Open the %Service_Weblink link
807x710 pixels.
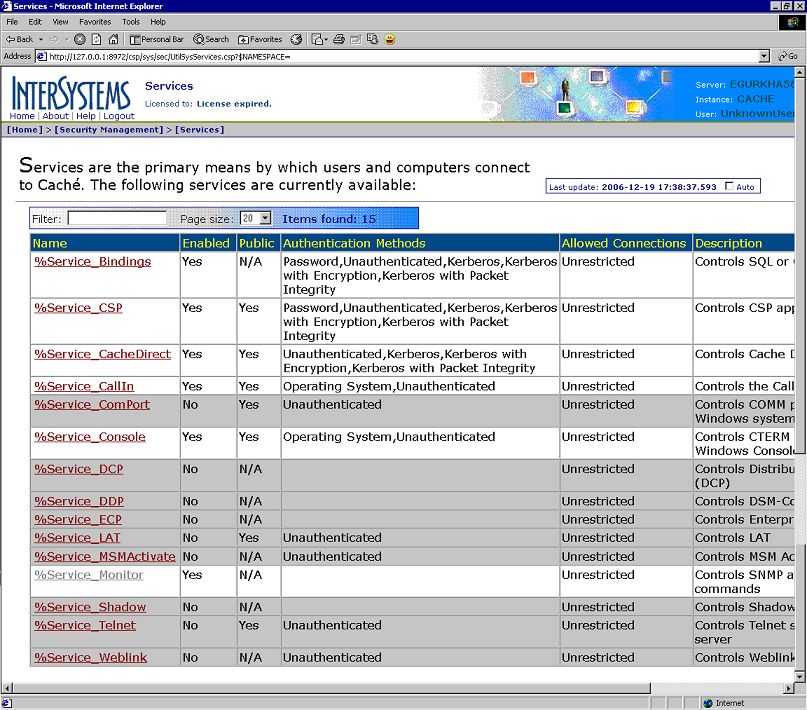click(91, 658)
